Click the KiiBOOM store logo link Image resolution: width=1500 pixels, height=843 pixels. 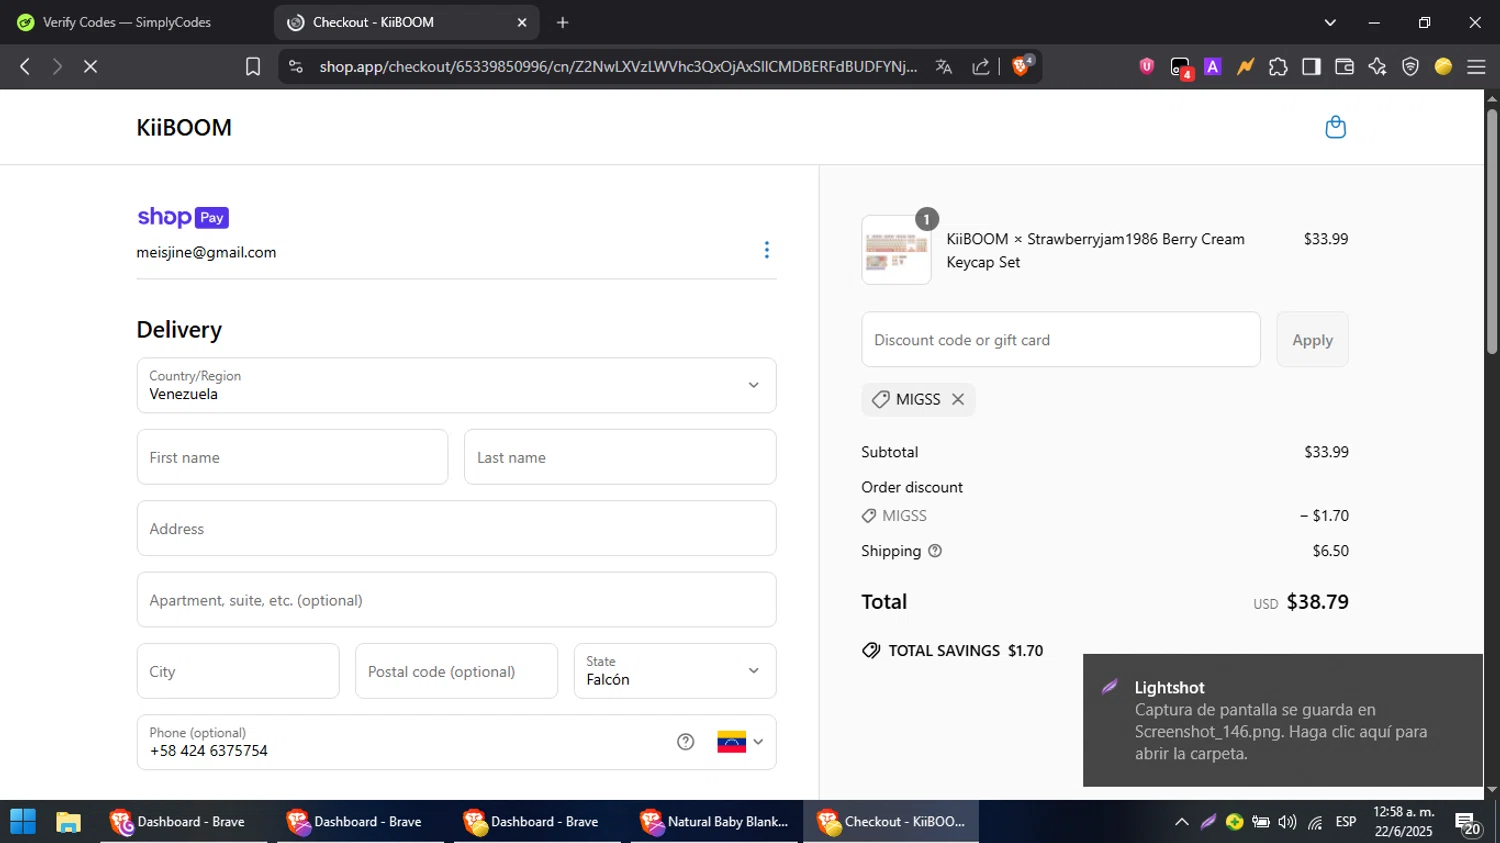point(184,127)
